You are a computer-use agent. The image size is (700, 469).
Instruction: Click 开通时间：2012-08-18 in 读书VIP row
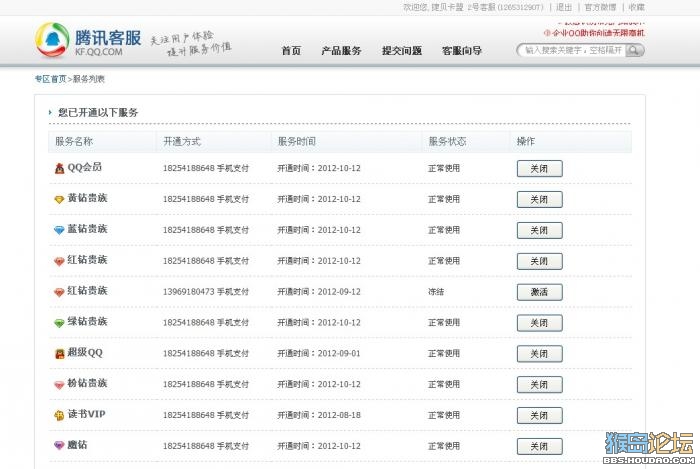point(319,415)
